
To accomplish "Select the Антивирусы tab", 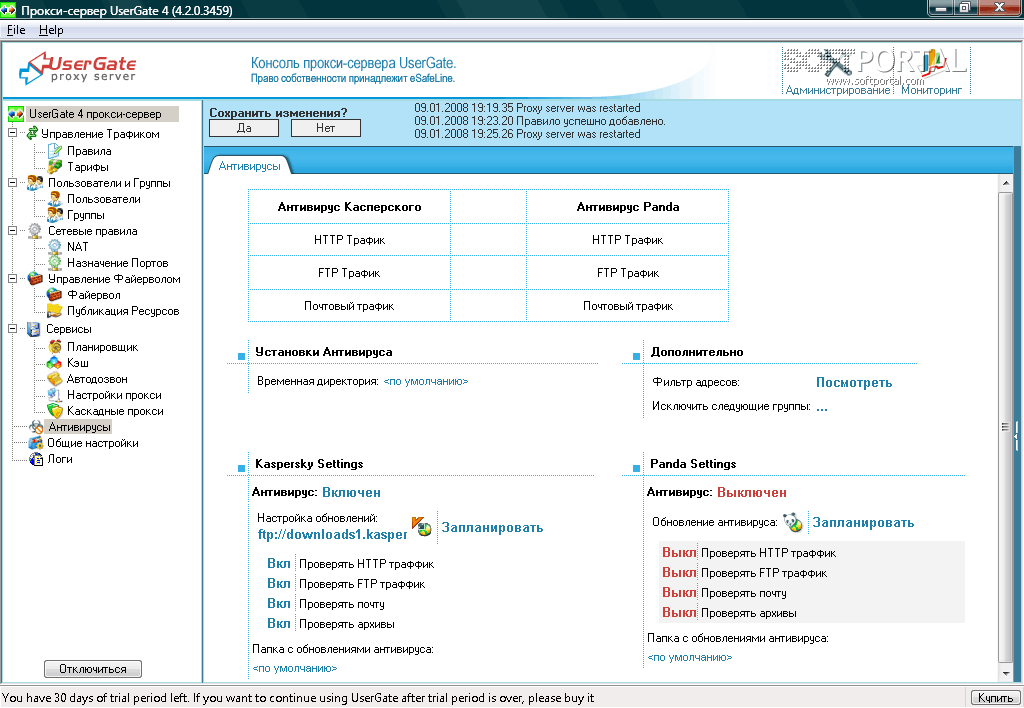I will (x=249, y=166).
